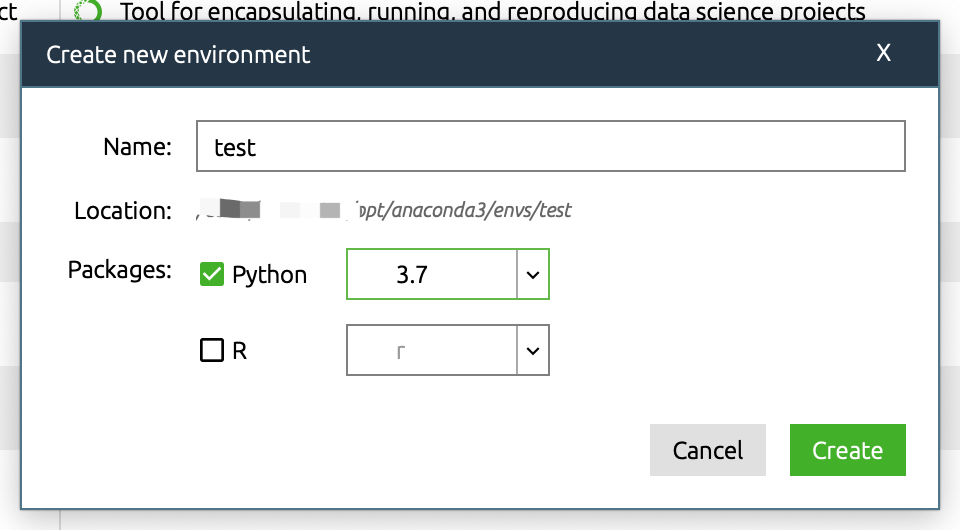
Task: Open the R version dropdown arrow
Action: [x=533, y=351]
